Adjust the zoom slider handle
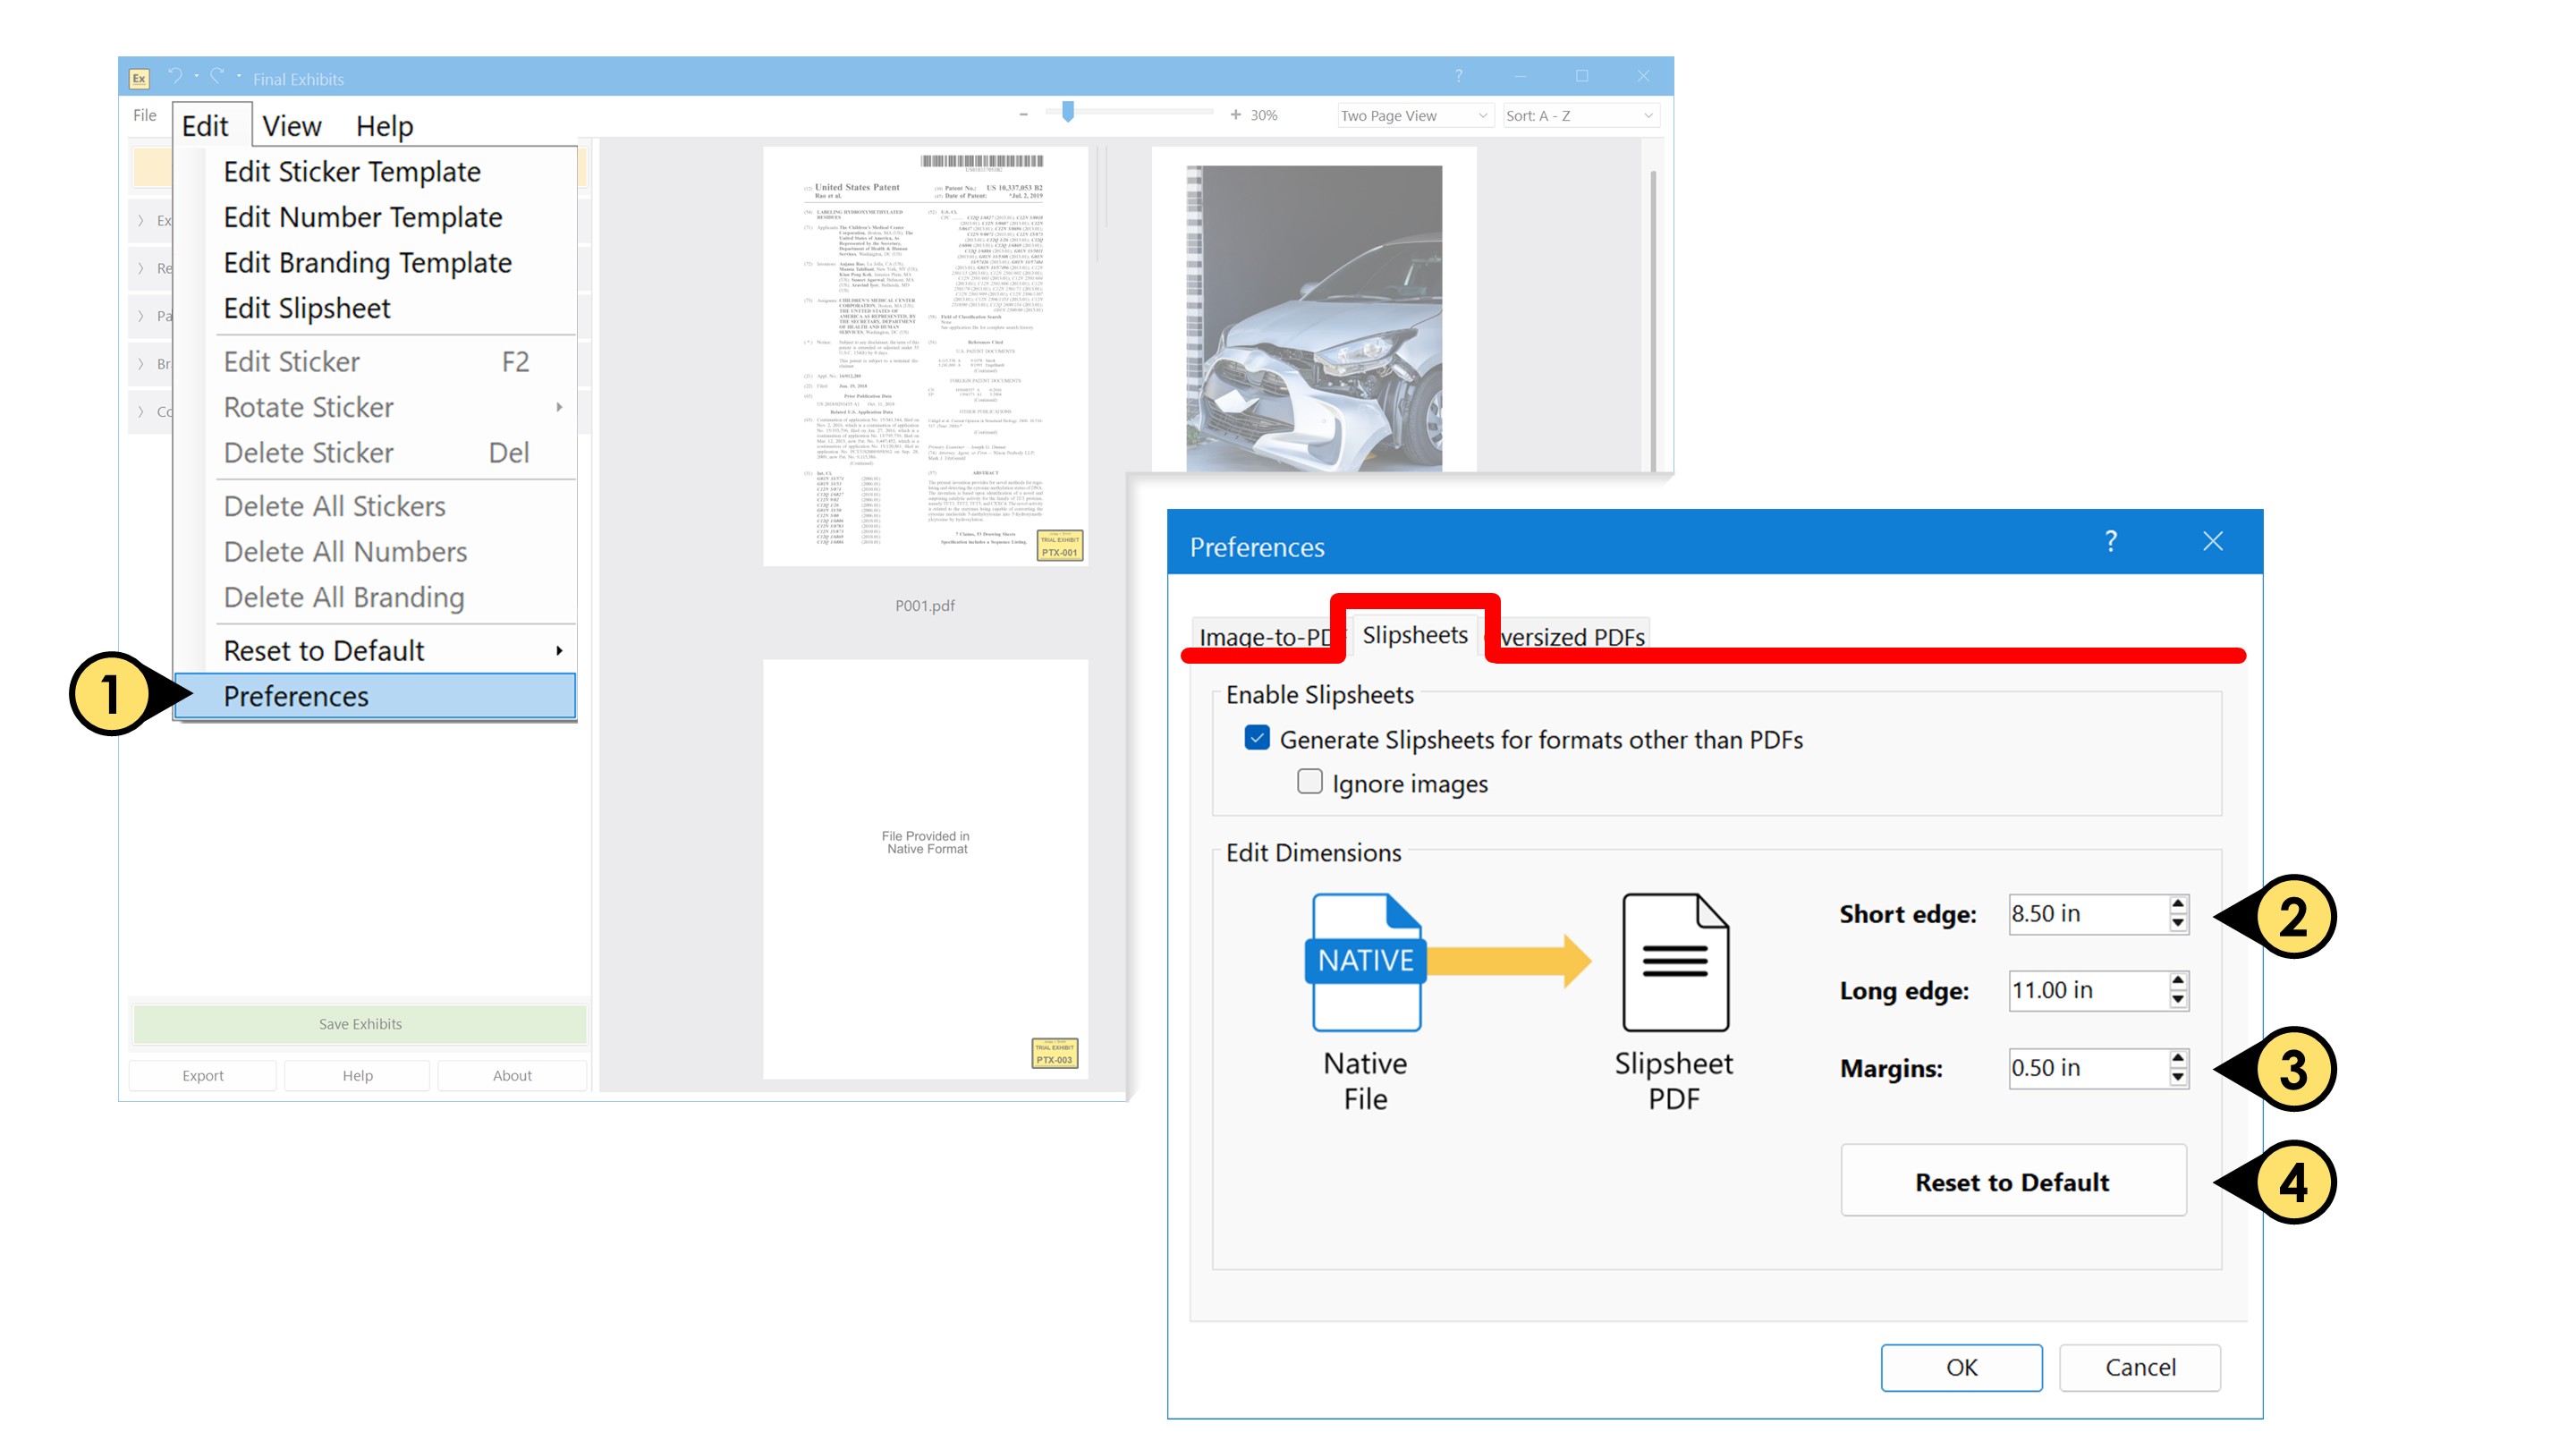This screenshot has width=2576, height=1449. [1068, 112]
